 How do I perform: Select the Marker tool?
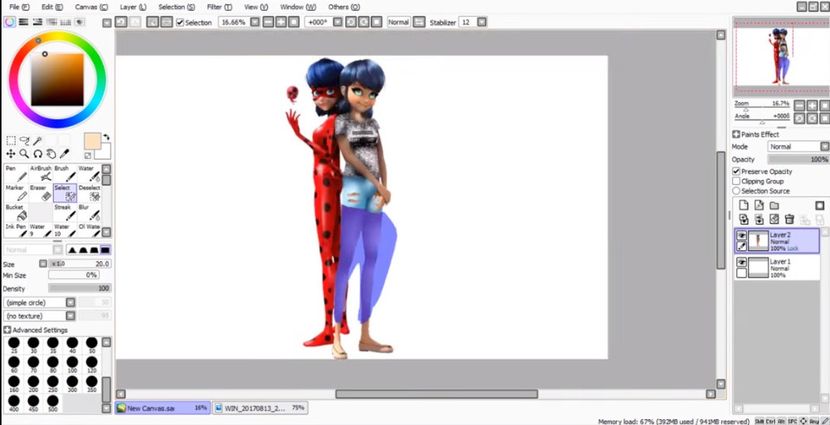pyautogui.click(x=16, y=192)
